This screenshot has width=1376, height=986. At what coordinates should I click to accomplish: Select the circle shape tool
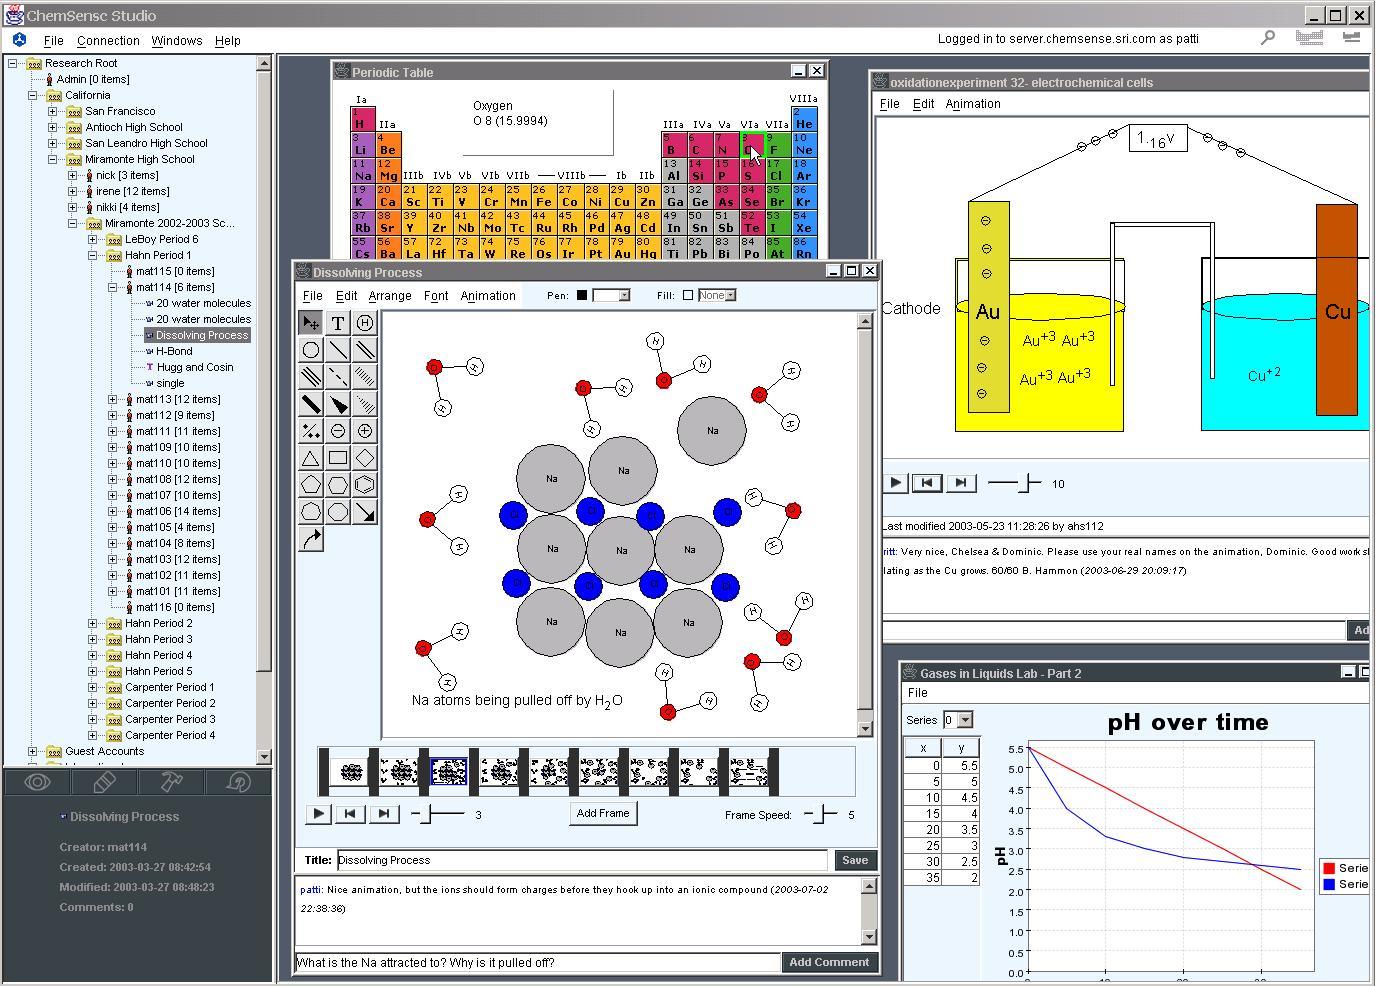point(311,349)
